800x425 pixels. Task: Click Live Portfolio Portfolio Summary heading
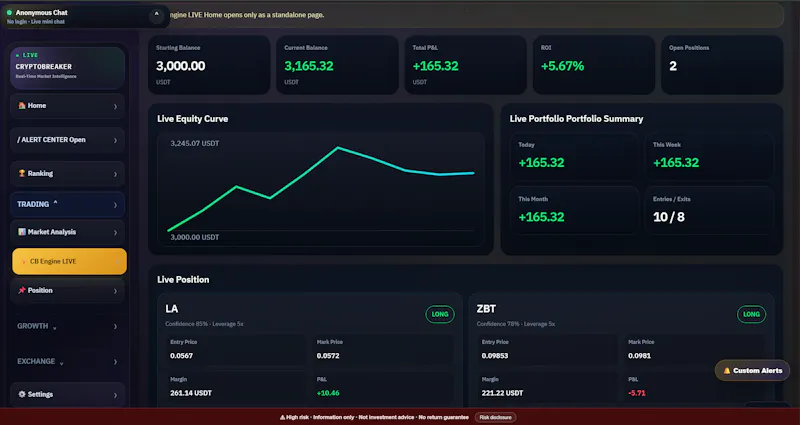(x=577, y=119)
